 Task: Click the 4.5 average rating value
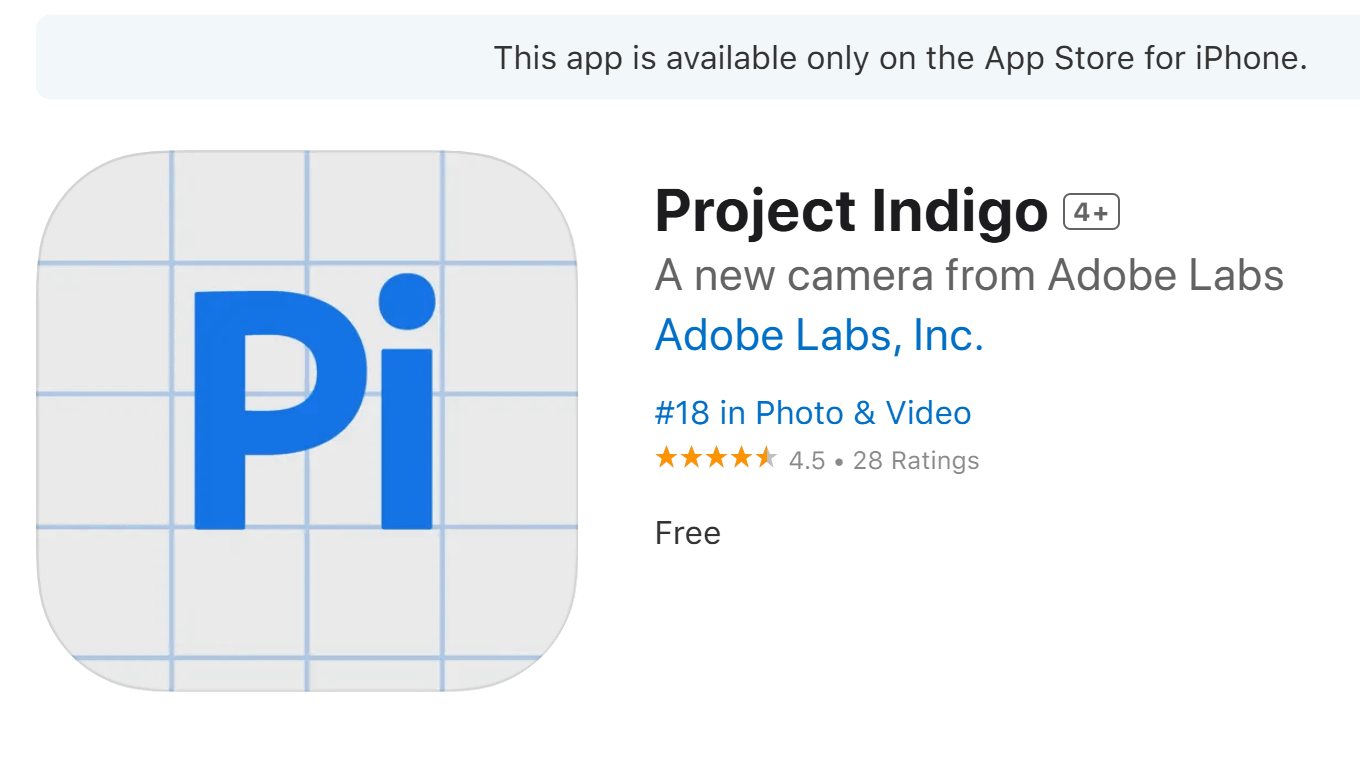[x=805, y=460]
